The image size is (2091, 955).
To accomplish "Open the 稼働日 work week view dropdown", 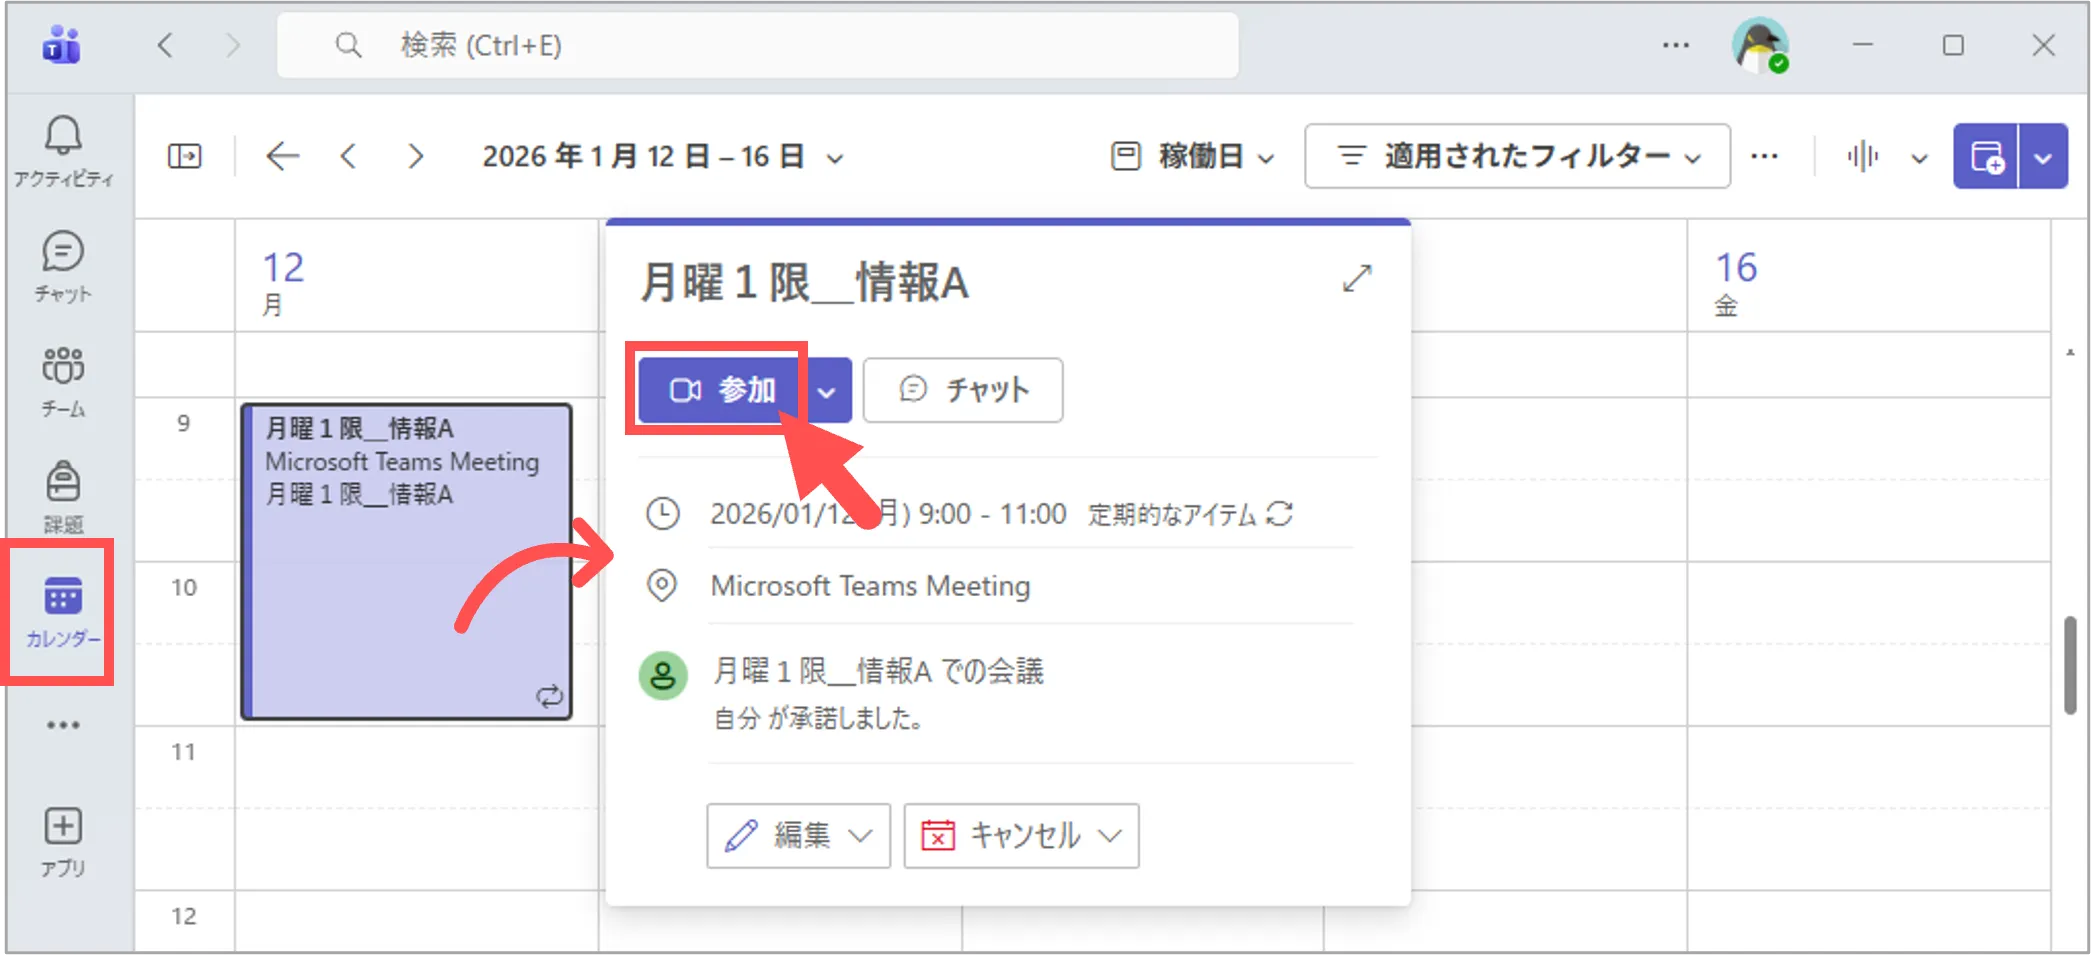I will 1193,157.
